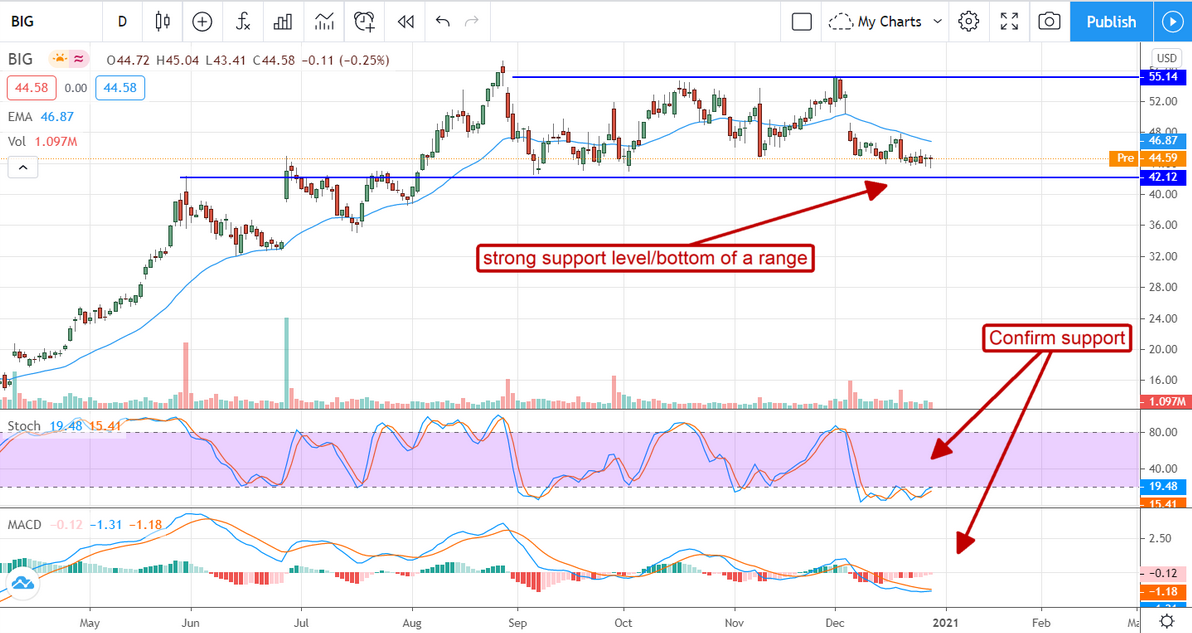Open the candlestick chart style selector
Image resolution: width=1192 pixels, height=633 pixels.
163,21
